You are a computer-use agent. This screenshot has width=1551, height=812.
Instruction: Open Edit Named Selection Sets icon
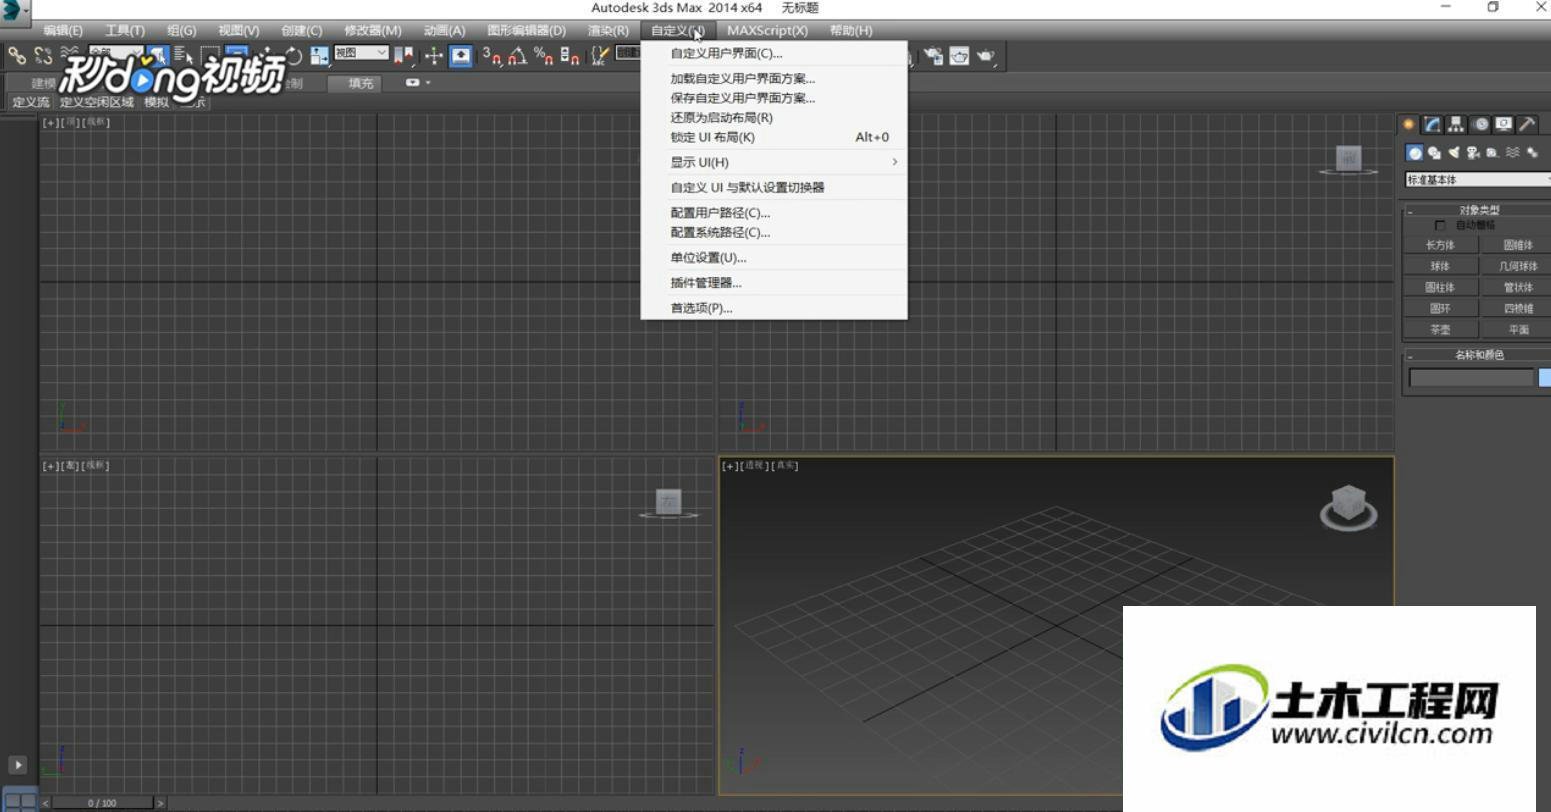click(x=598, y=56)
